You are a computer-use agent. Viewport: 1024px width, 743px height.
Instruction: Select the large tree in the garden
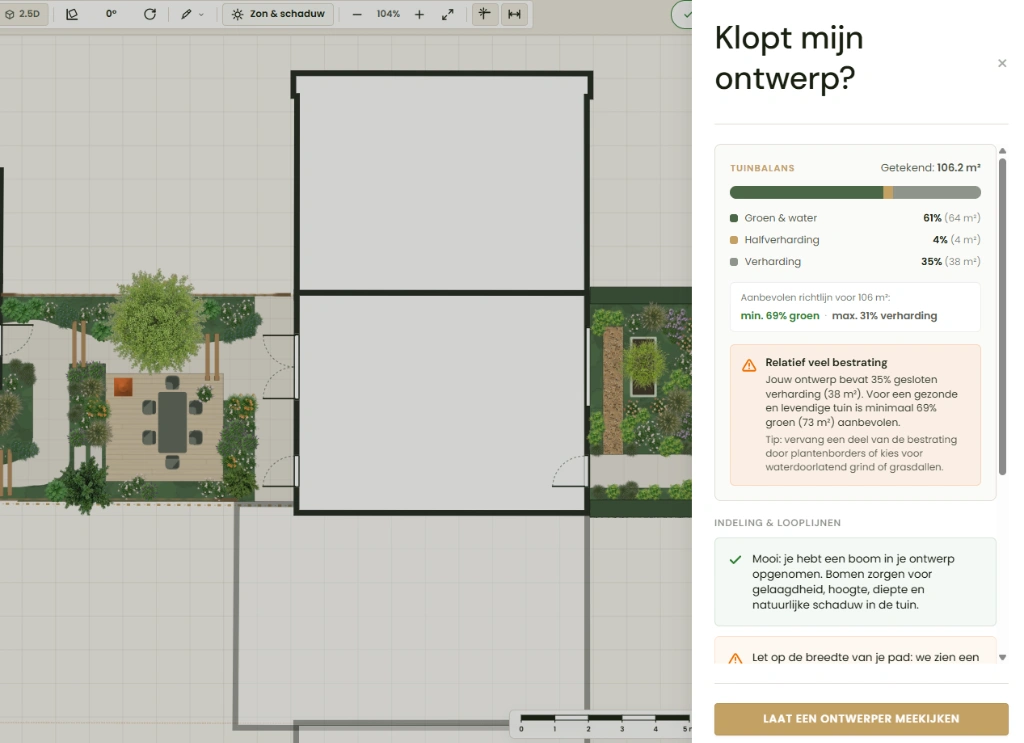coord(157,320)
